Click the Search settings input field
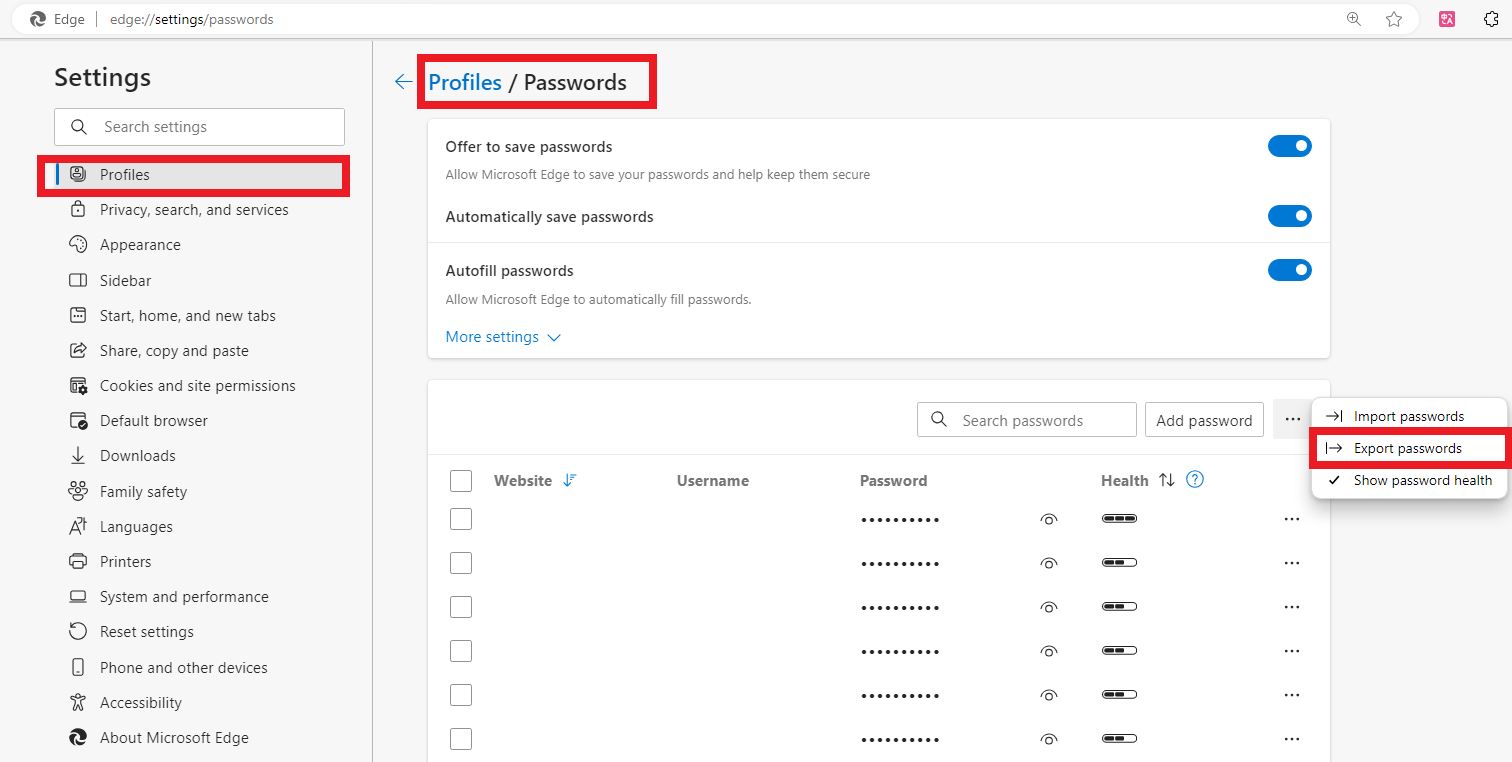1512x762 pixels. 199,127
